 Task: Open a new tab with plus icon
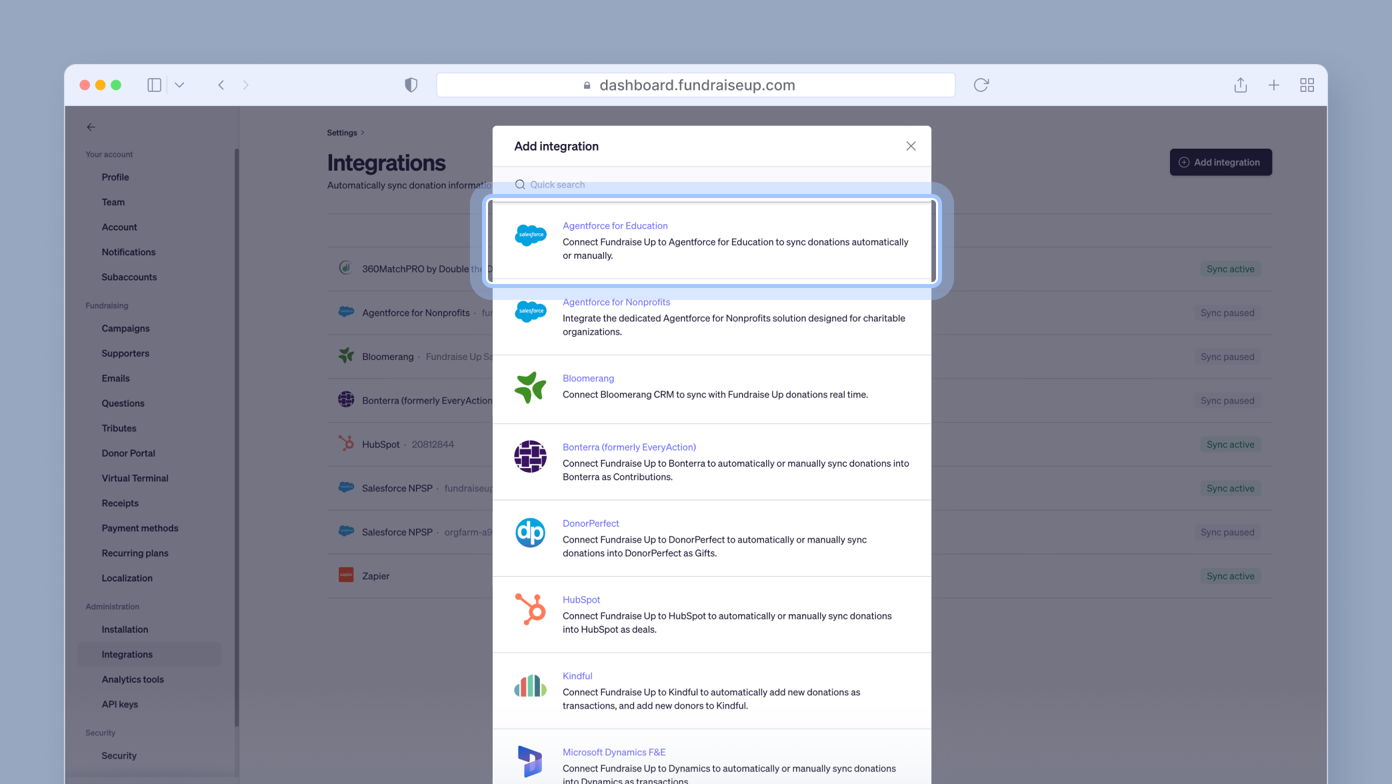pos(1274,85)
